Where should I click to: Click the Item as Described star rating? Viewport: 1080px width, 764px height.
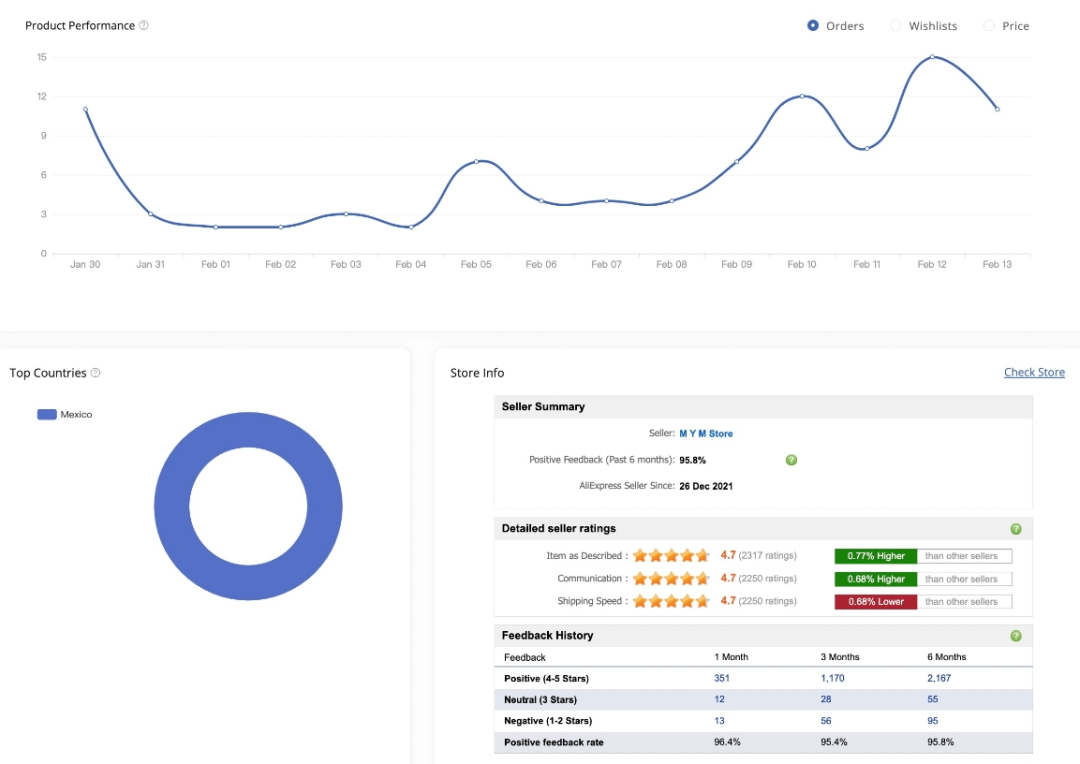671,556
